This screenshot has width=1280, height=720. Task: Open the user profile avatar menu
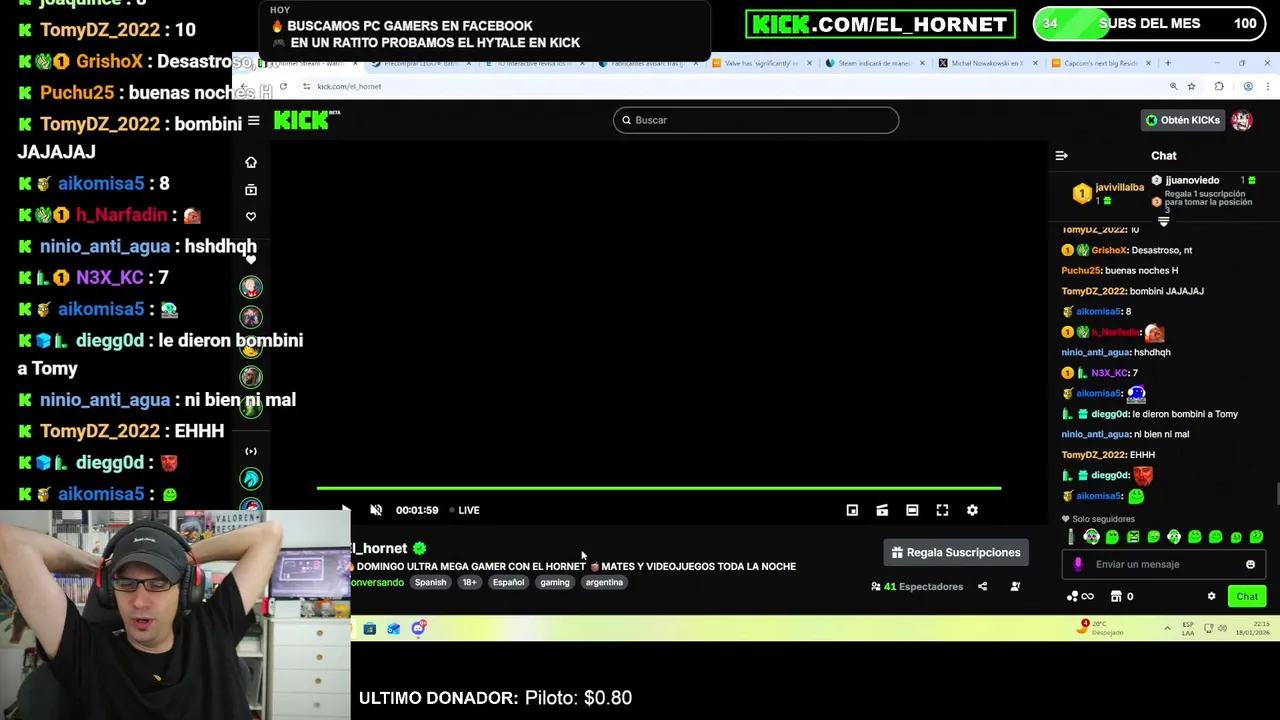pos(1242,120)
